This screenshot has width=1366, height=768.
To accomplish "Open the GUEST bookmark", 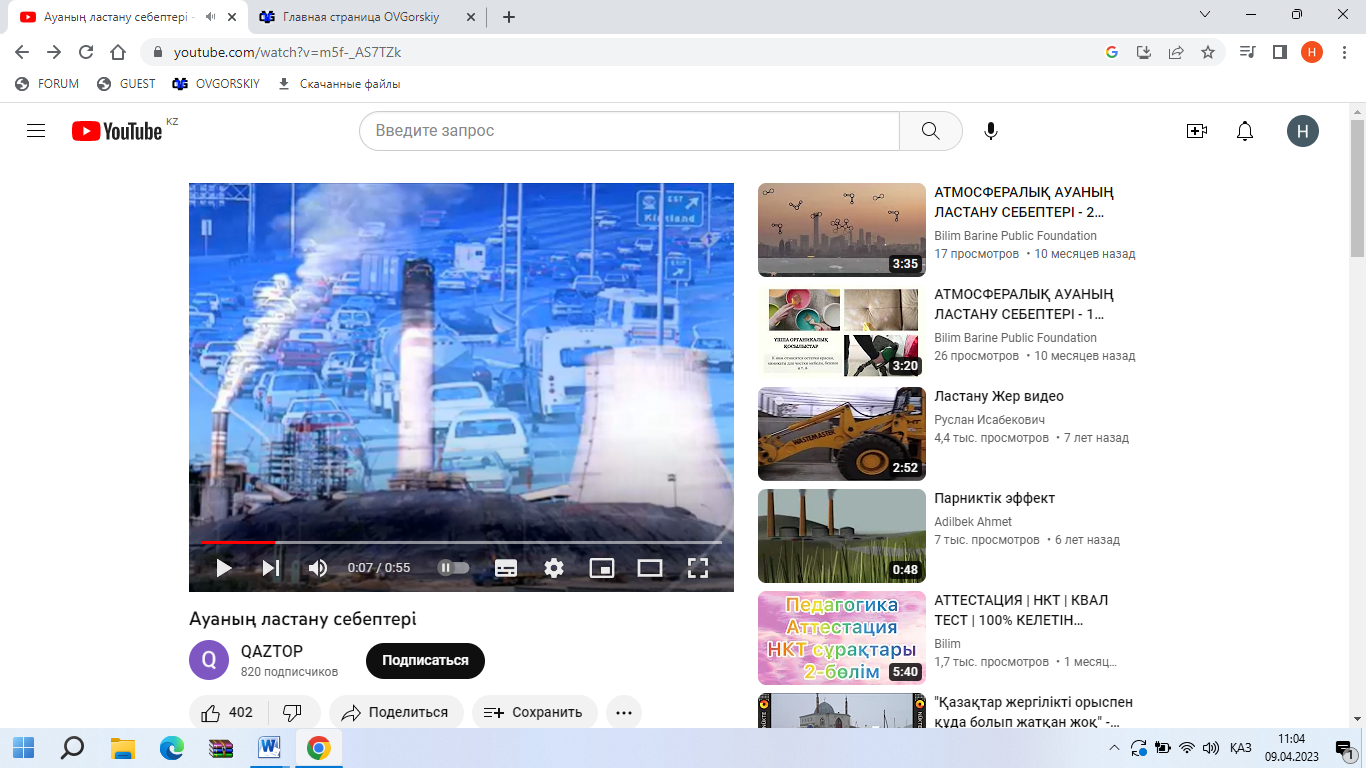I will [x=126, y=84].
